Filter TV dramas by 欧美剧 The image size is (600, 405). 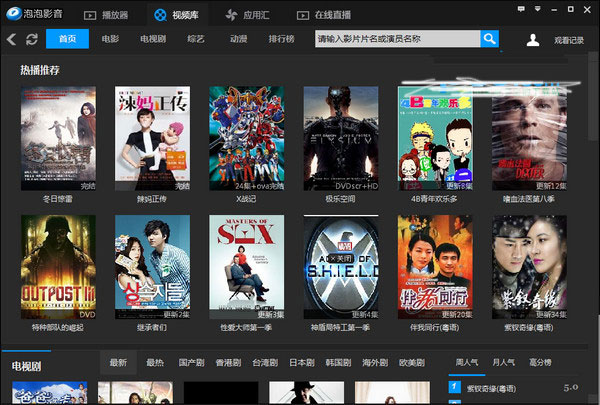click(412, 363)
